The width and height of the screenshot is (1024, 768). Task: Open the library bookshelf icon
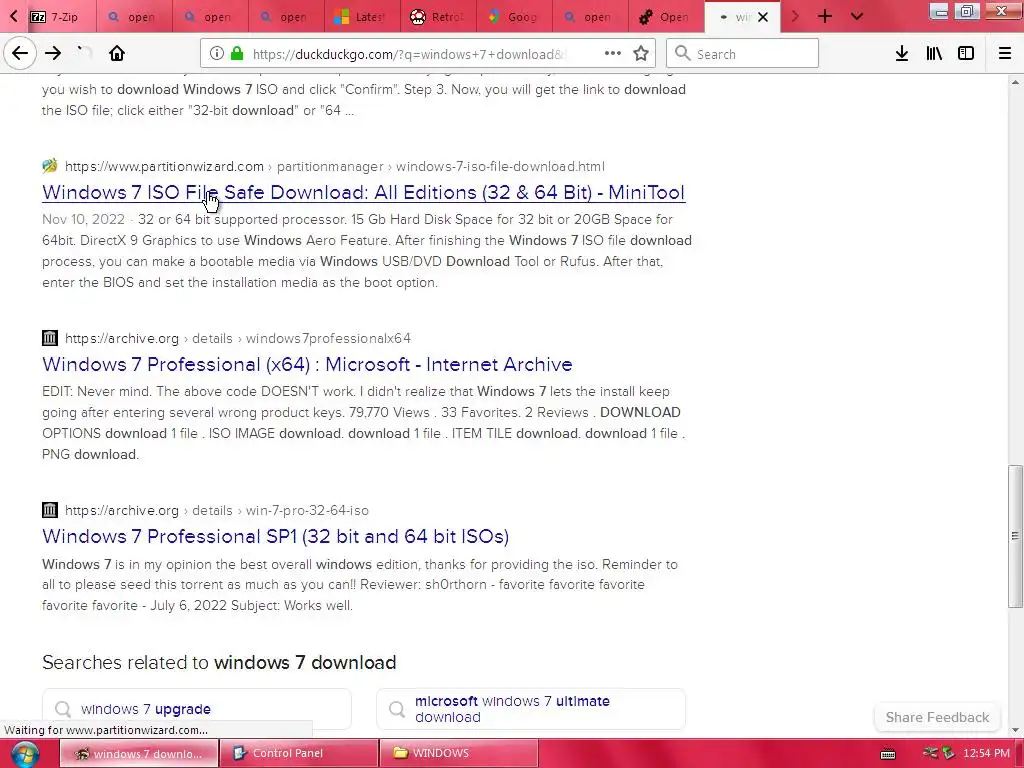[x=934, y=54]
